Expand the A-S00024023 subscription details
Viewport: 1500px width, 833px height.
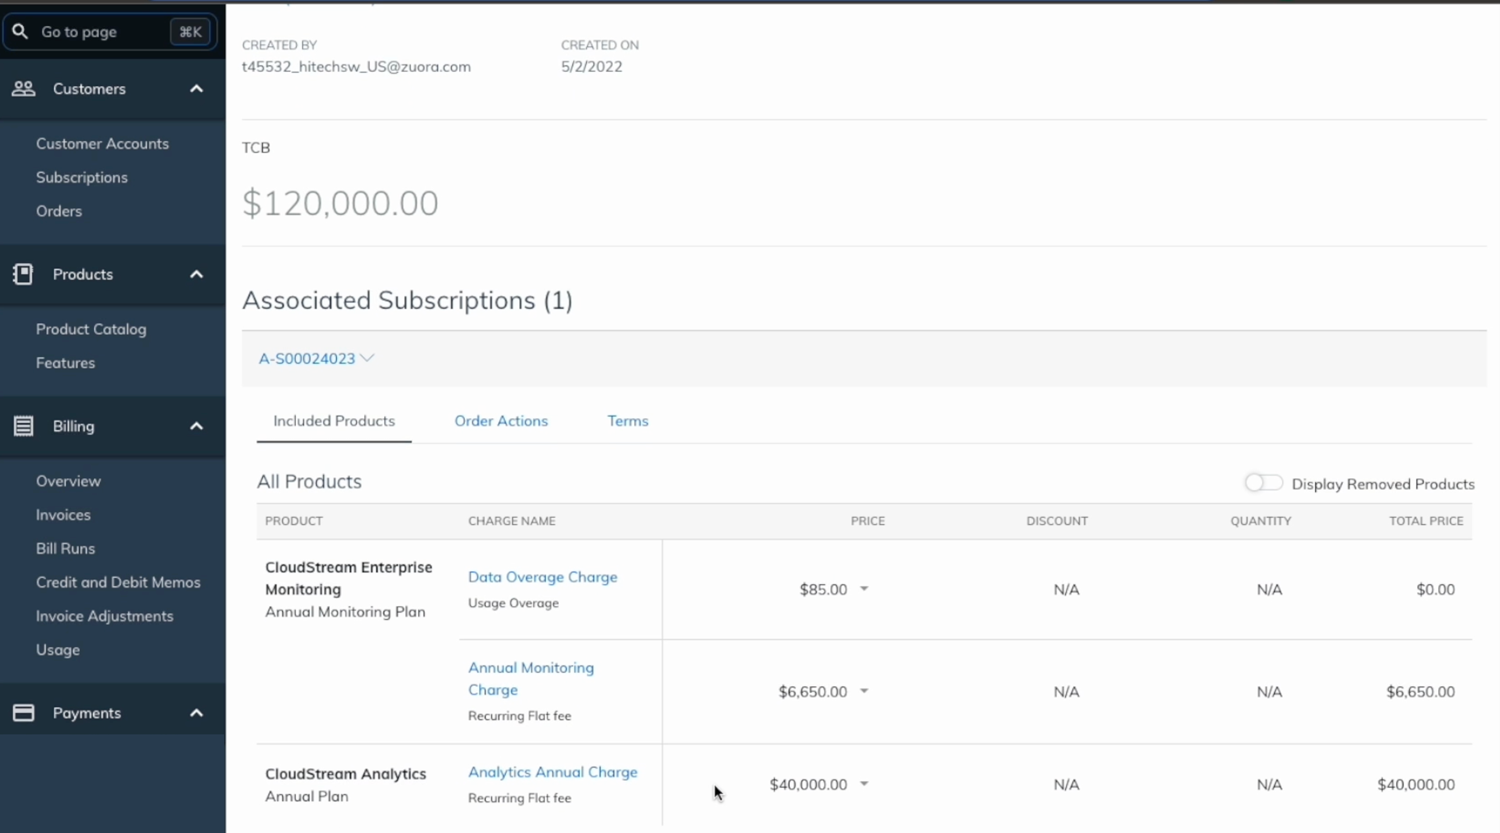pyautogui.click(x=368, y=358)
